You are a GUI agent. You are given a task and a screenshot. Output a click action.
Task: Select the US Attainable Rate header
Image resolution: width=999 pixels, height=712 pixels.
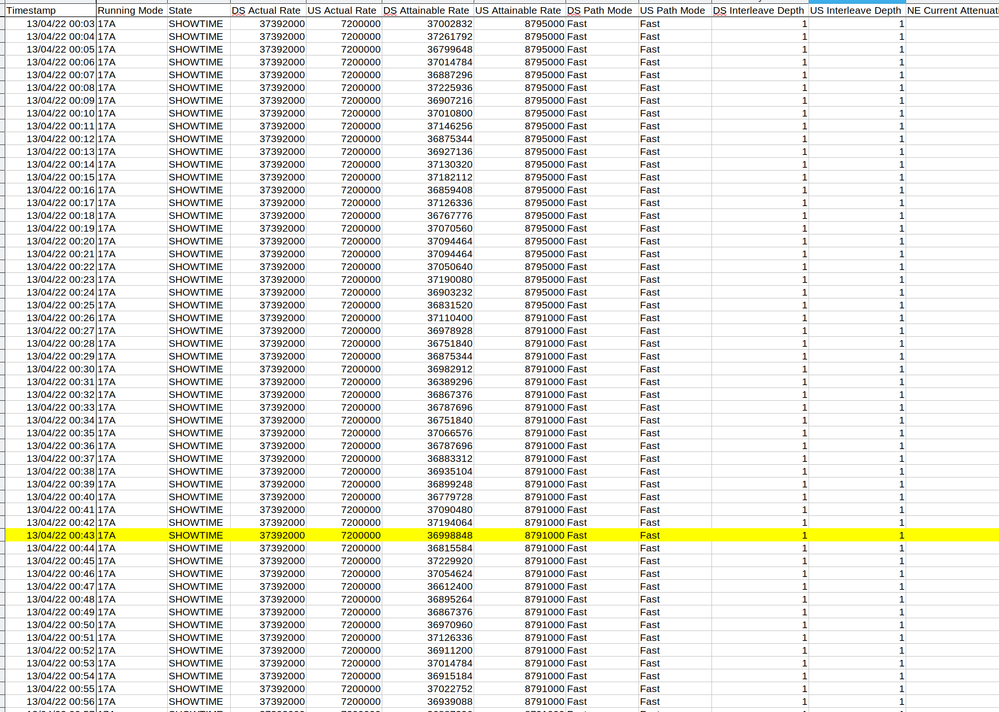click(x=519, y=10)
